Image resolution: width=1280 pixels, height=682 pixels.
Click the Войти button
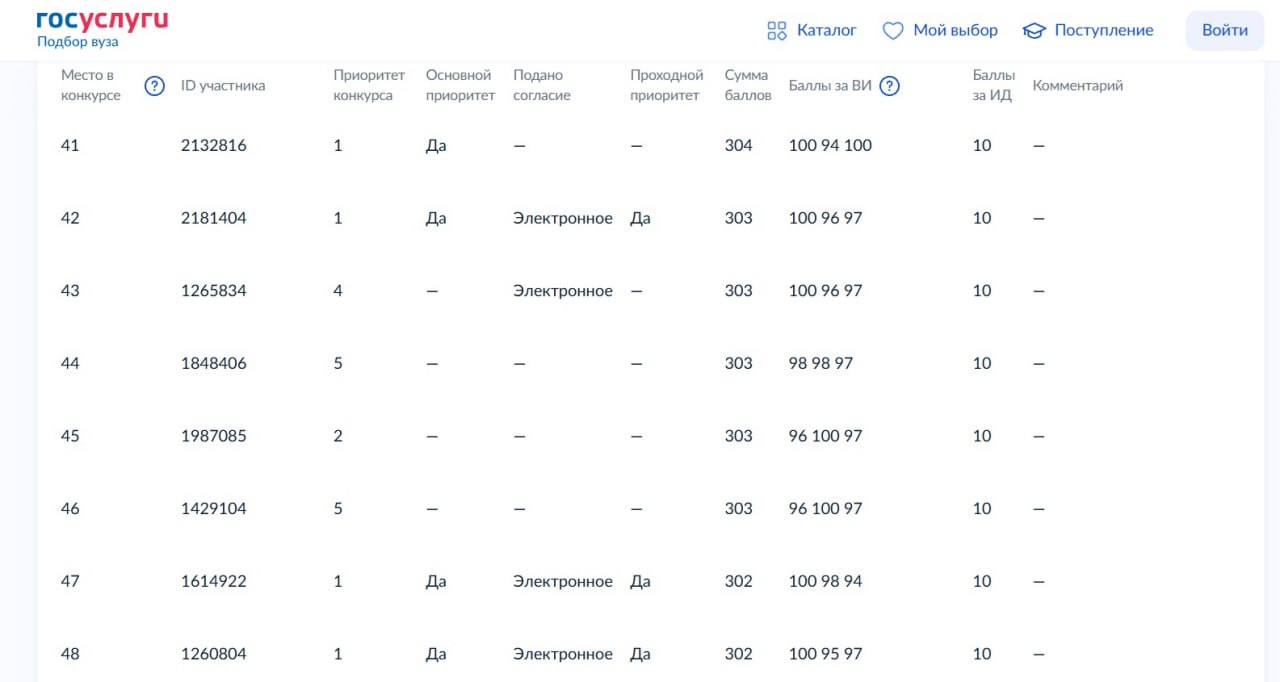1225,30
